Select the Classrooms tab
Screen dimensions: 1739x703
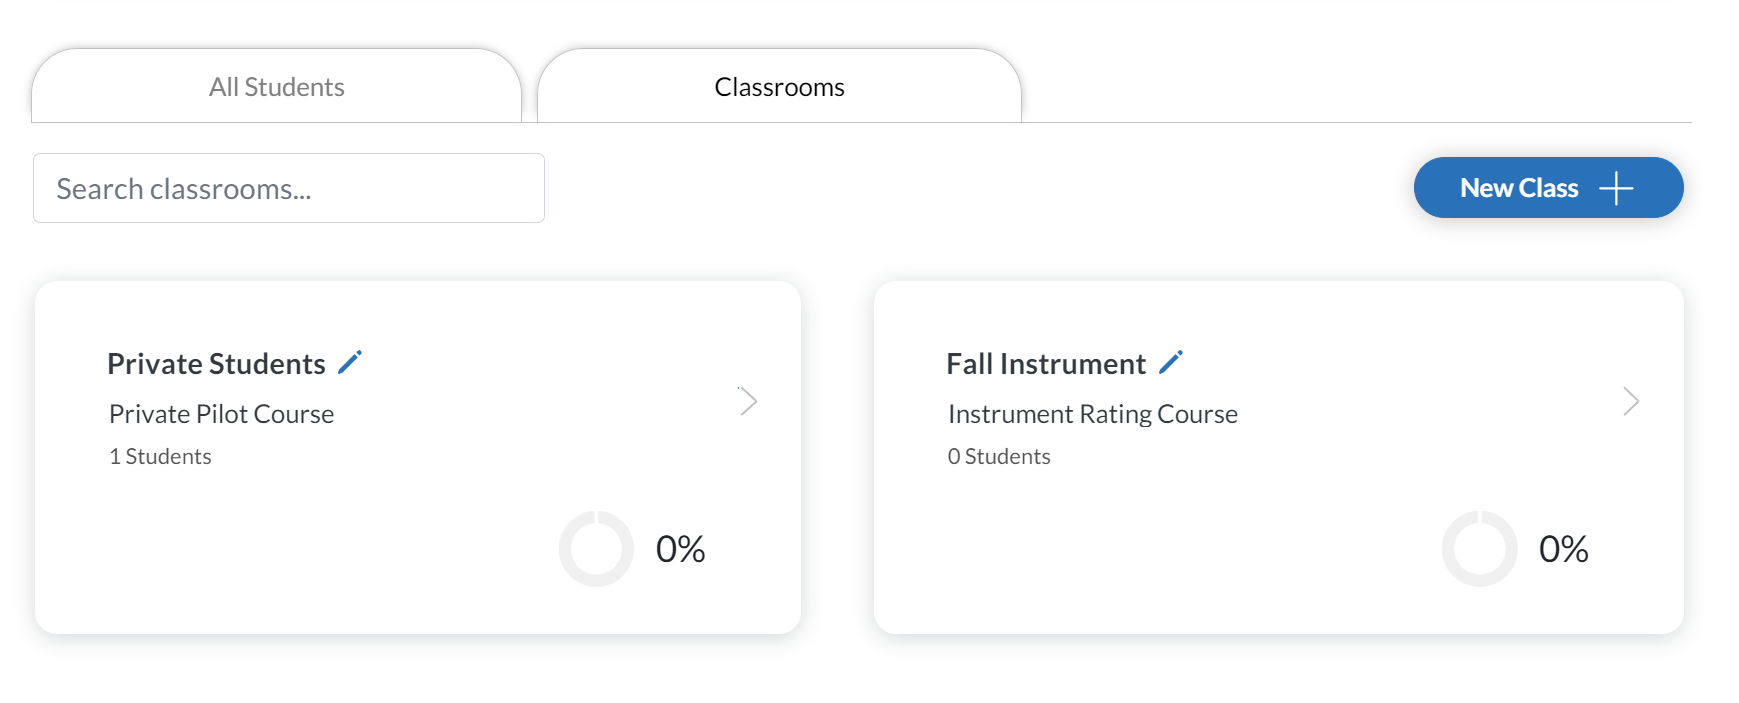coord(779,86)
